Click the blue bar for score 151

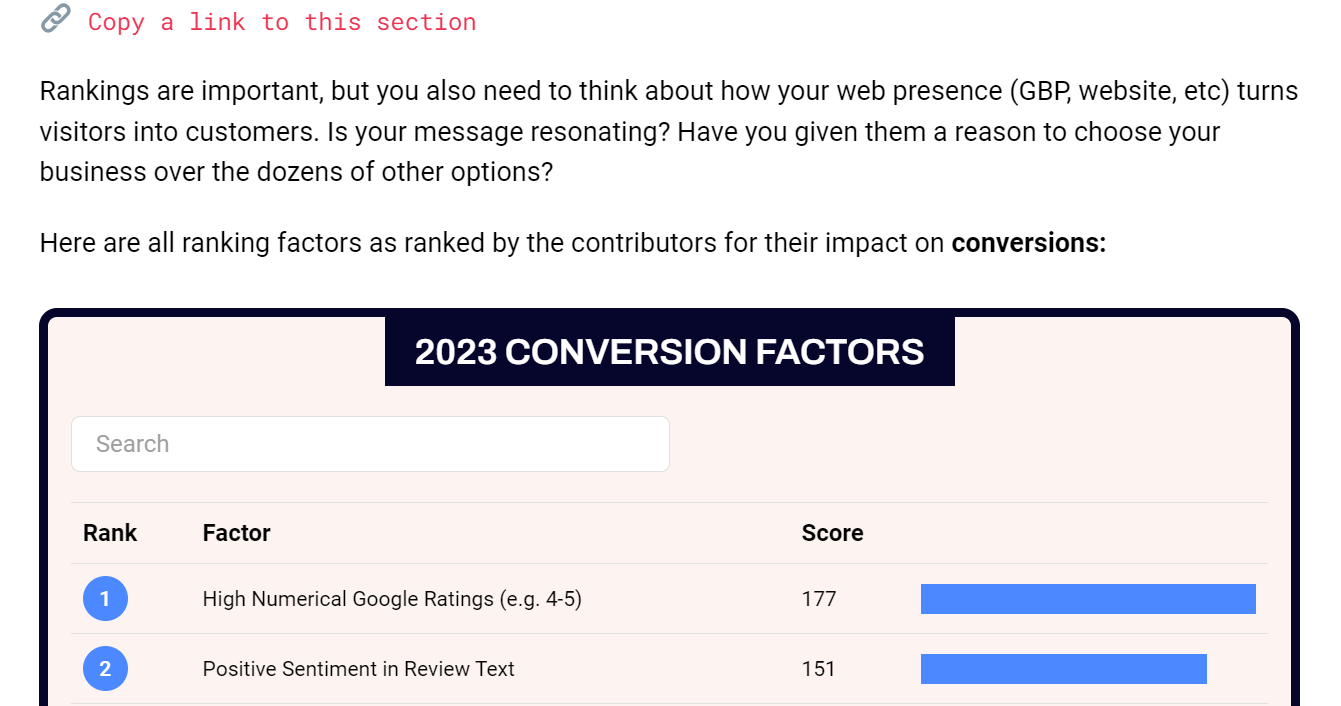click(x=1063, y=669)
